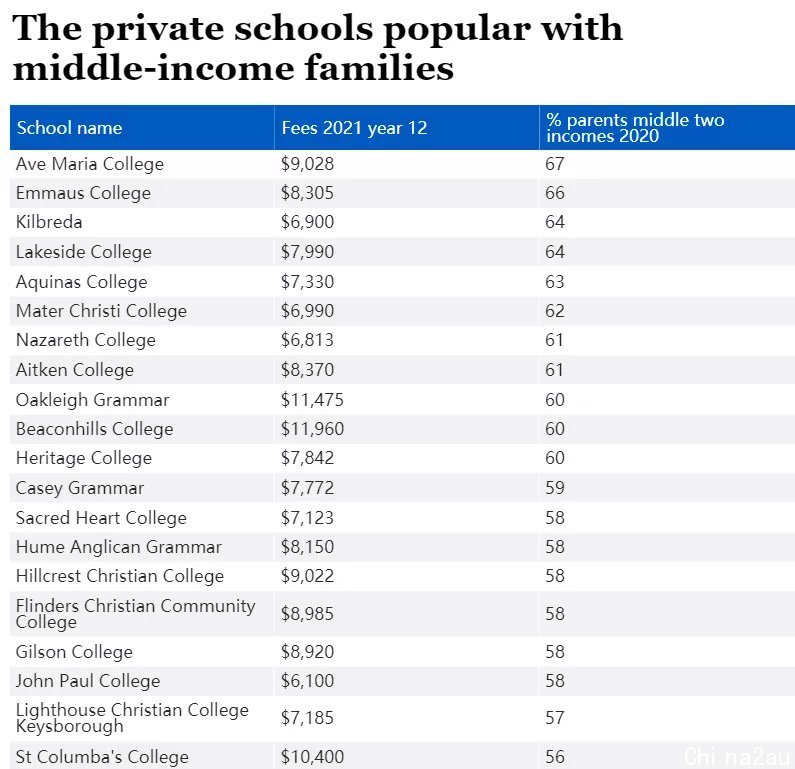The image size is (795, 769).
Task: Click the School name column header
Action: click(x=142, y=127)
